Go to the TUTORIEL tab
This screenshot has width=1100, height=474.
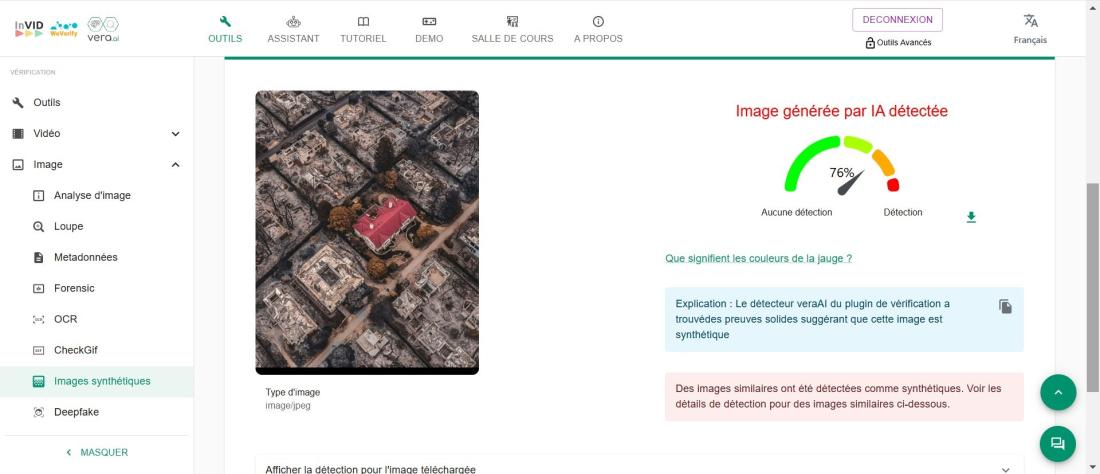tap(363, 29)
